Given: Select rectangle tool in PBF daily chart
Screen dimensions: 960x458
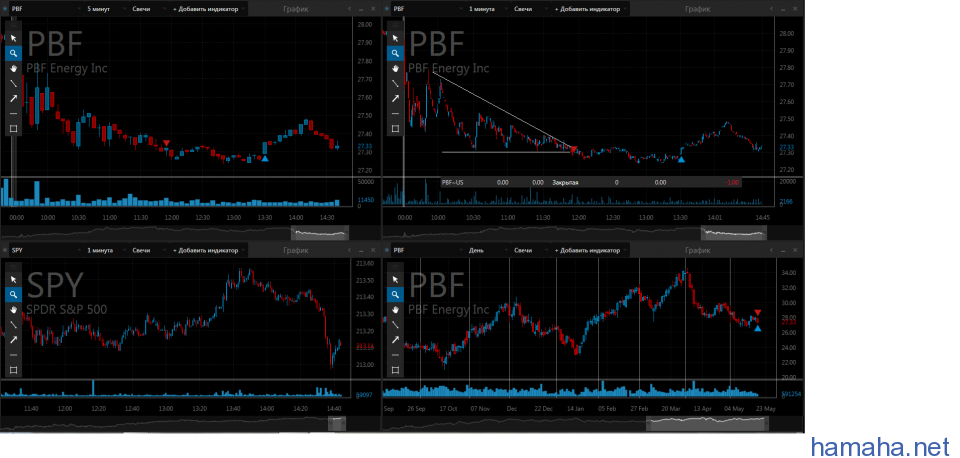Looking at the screenshot, I should (395, 370).
